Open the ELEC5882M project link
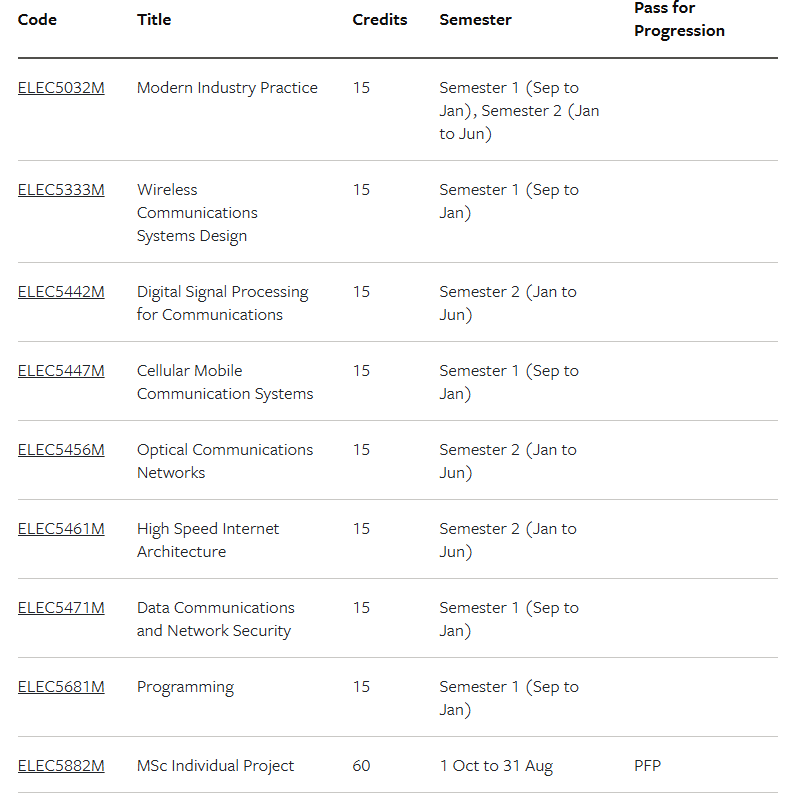 (x=61, y=766)
